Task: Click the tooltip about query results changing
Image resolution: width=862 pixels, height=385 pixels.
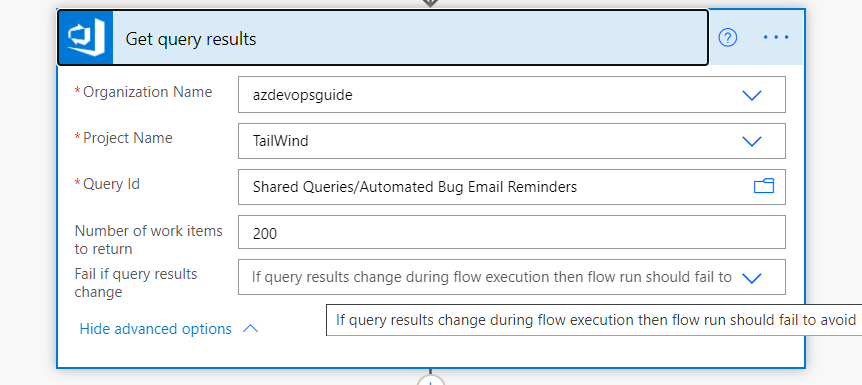Action: pos(594,320)
